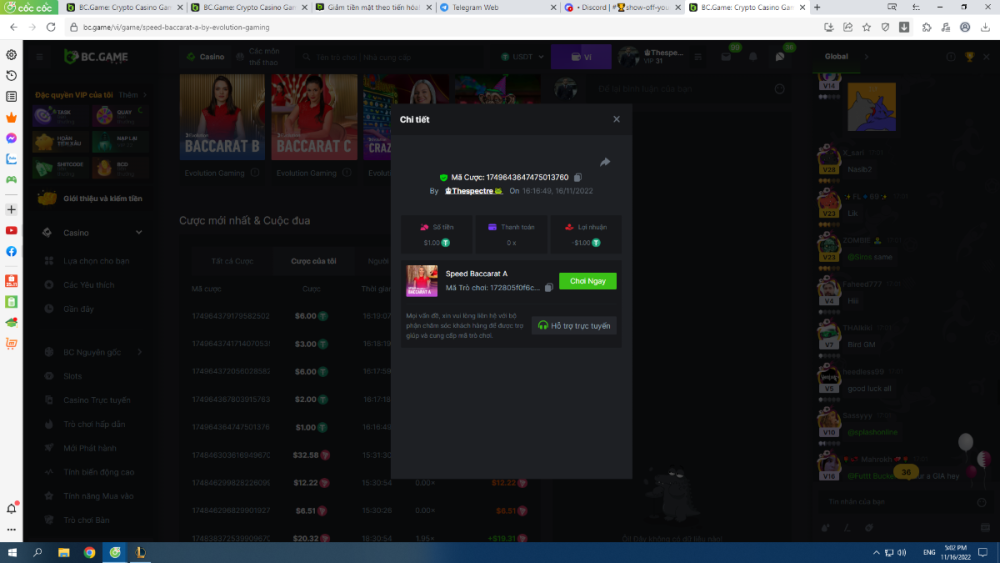Click the Thespectre username link
Image resolution: width=1000 pixels, height=563 pixels.
pos(473,190)
